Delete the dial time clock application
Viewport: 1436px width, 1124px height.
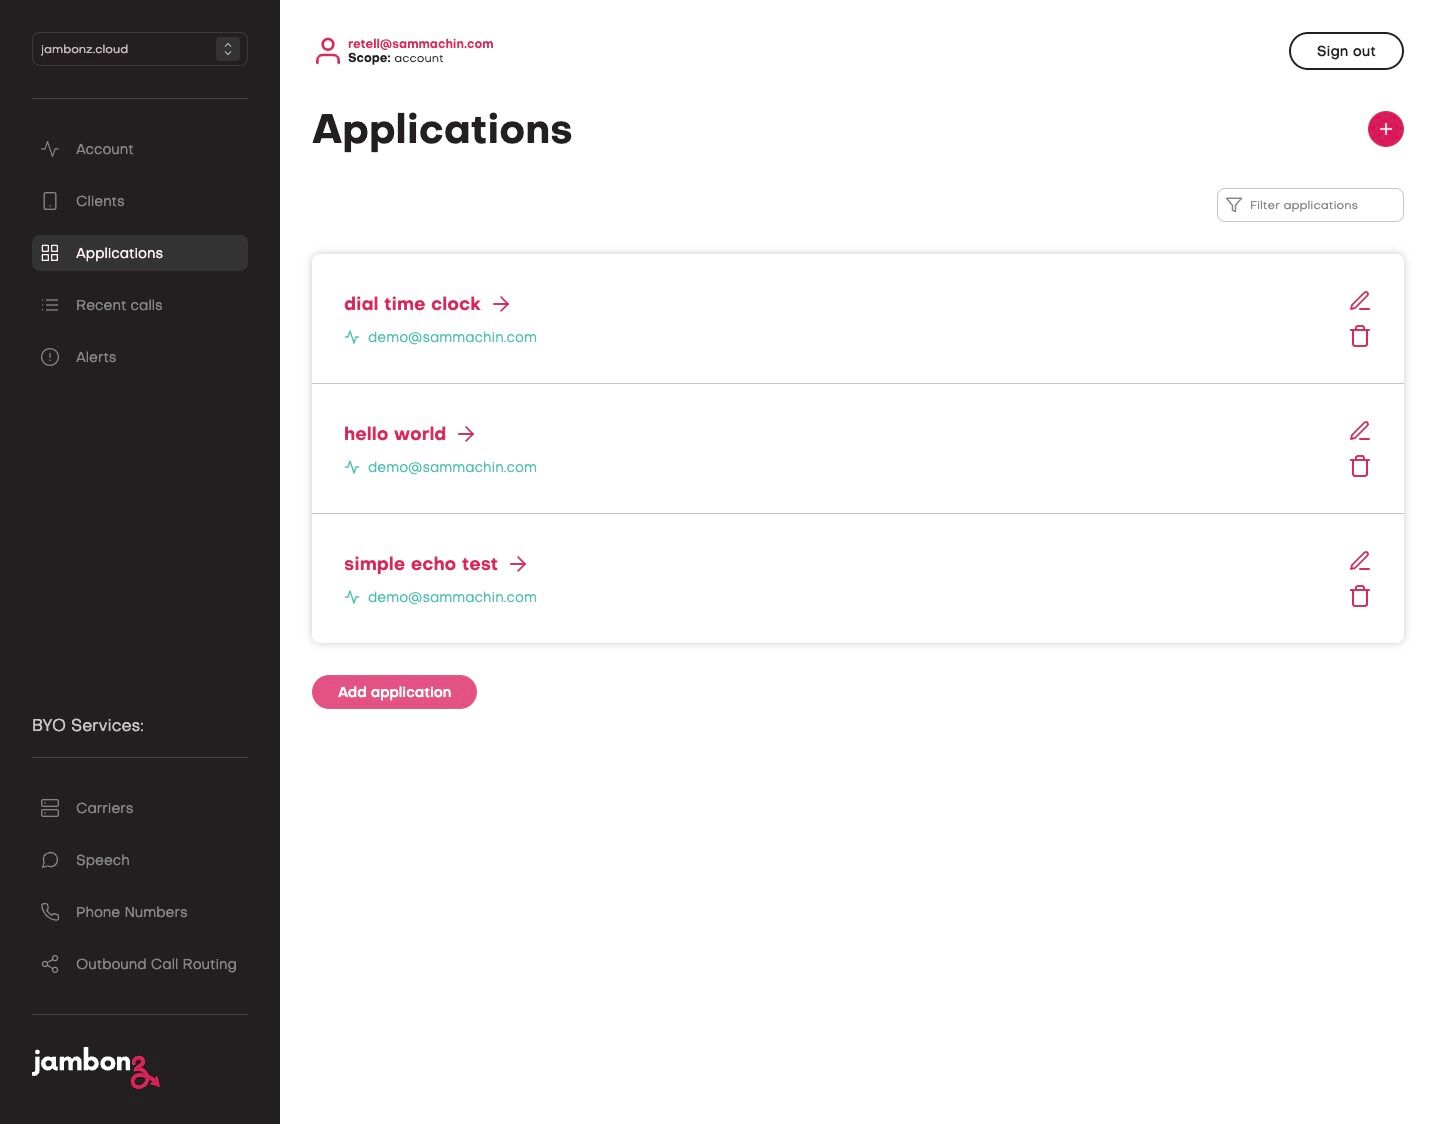pyautogui.click(x=1359, y=337)
